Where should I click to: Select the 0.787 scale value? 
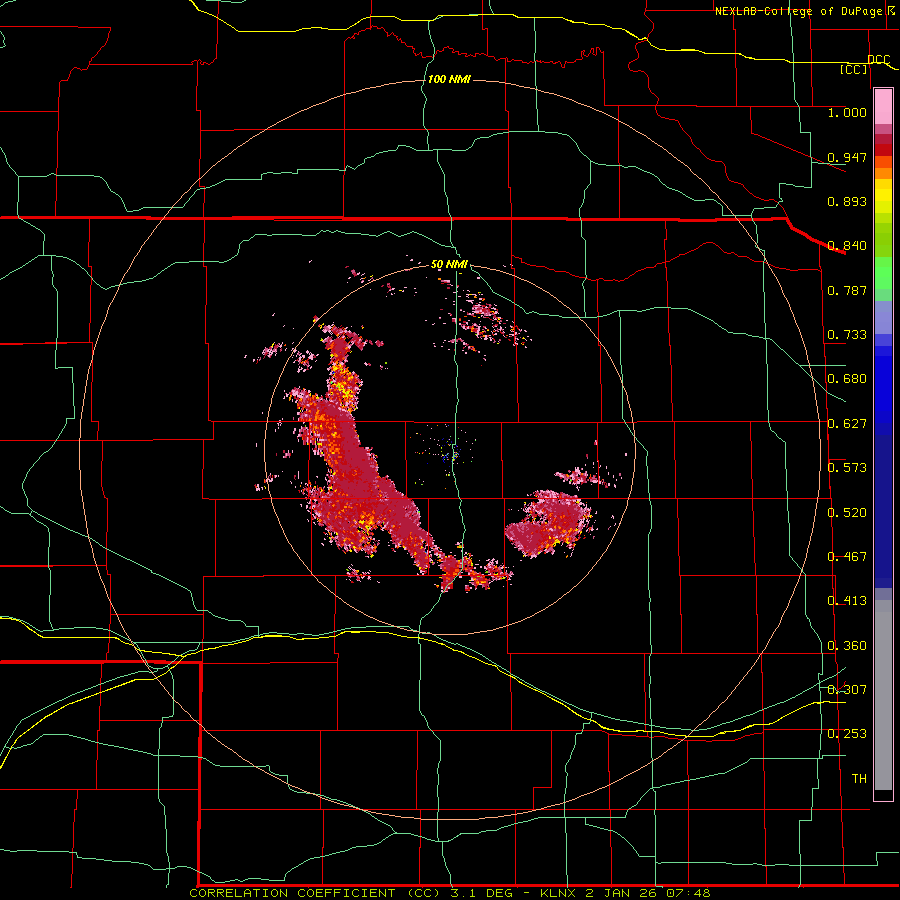[x=847, y=290]
